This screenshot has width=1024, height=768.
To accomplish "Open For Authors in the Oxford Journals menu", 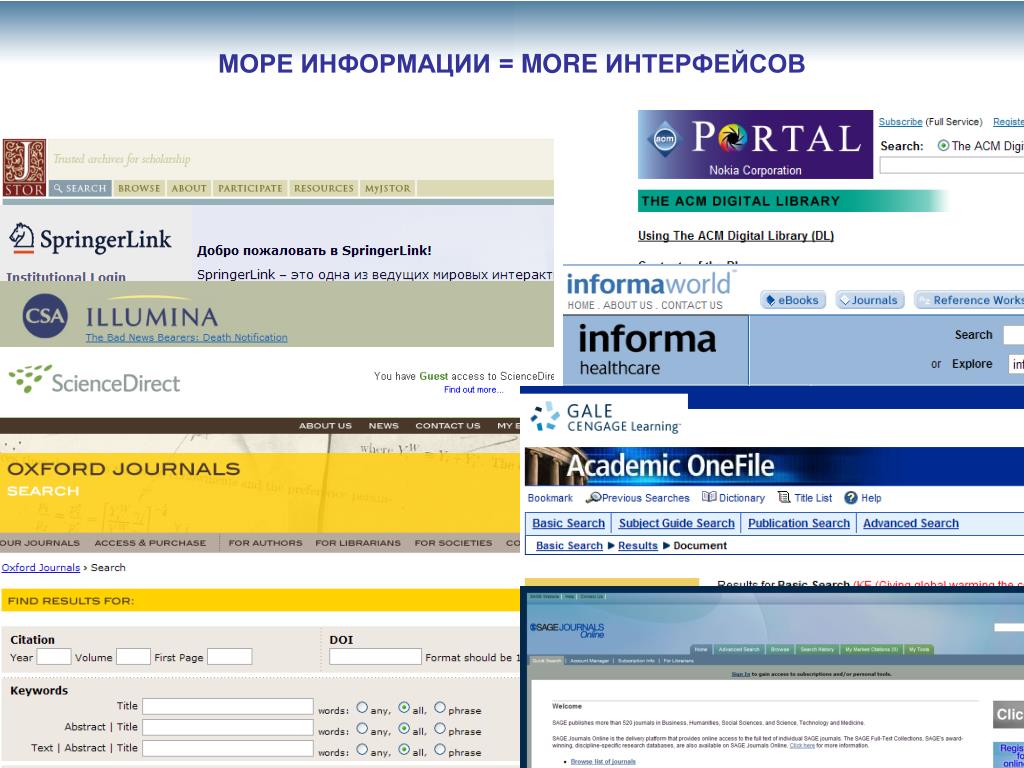I will tap(265, 543).
